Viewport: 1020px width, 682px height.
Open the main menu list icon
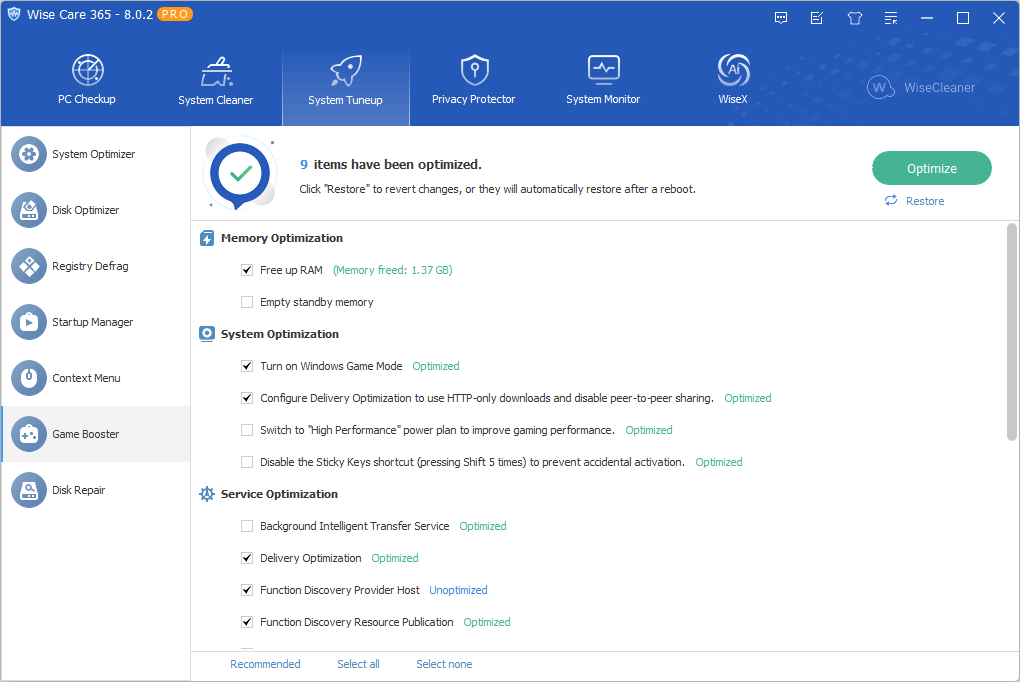[x=891, y=18]
